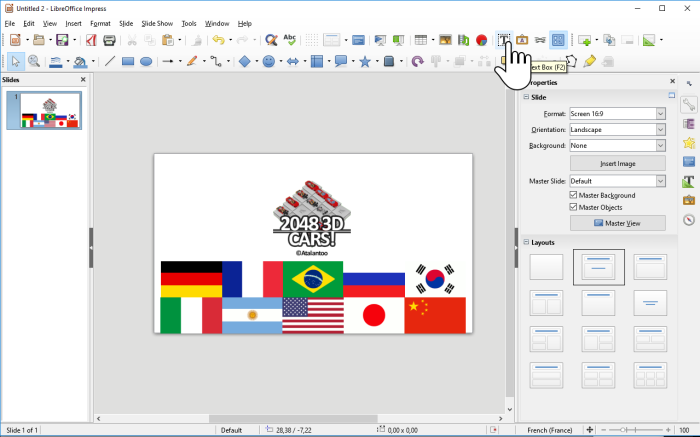Image resolution: width=700 pixels, height=437 pixels.
Task: Open the Insert menu
Action: pyautogui.click(x=73, y=23)
